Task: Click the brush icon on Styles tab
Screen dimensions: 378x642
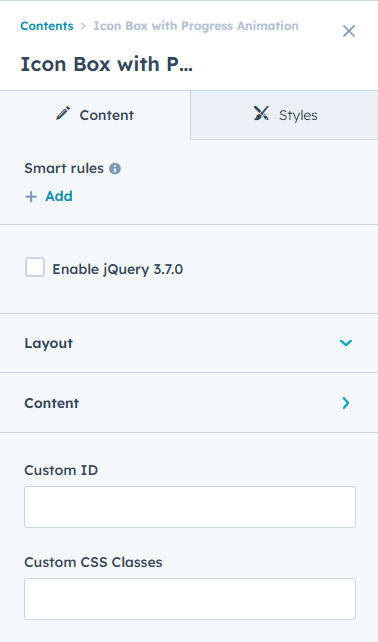Action: pyautogui.click(x=261, y=113)
